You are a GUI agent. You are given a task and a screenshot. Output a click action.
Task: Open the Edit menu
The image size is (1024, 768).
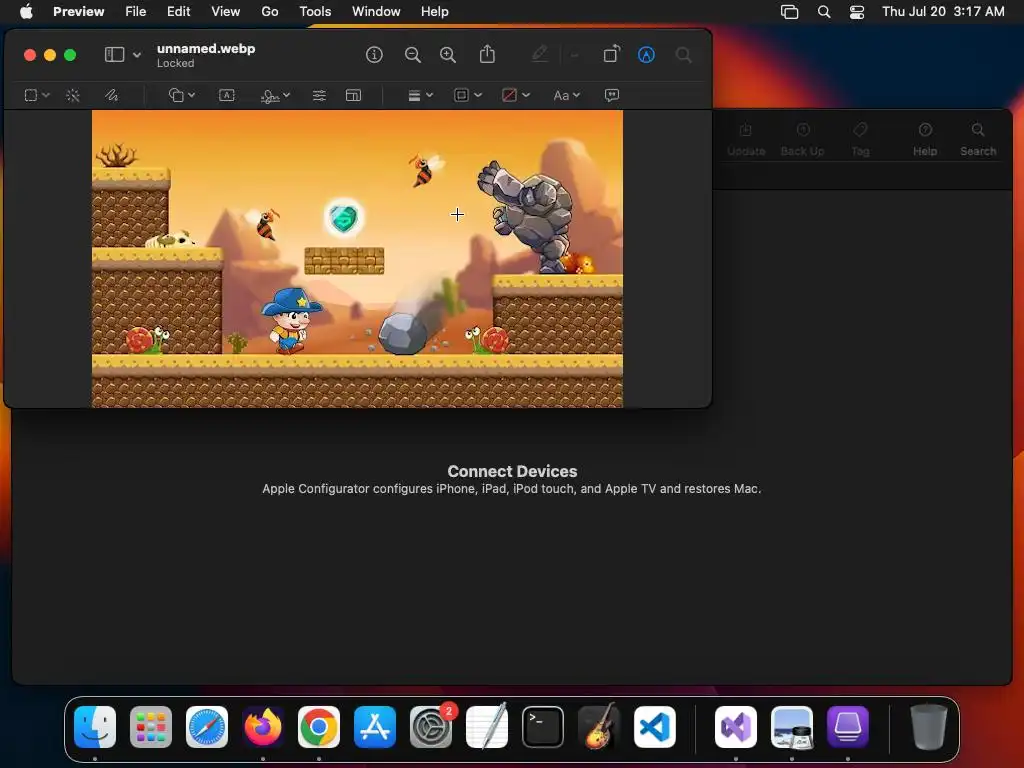point(178,12)
